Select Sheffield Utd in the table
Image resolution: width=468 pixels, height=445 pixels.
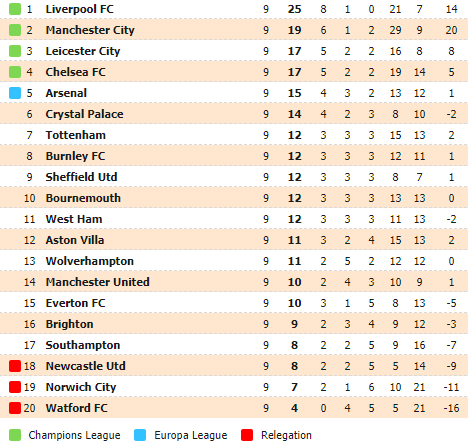point(81,177)
